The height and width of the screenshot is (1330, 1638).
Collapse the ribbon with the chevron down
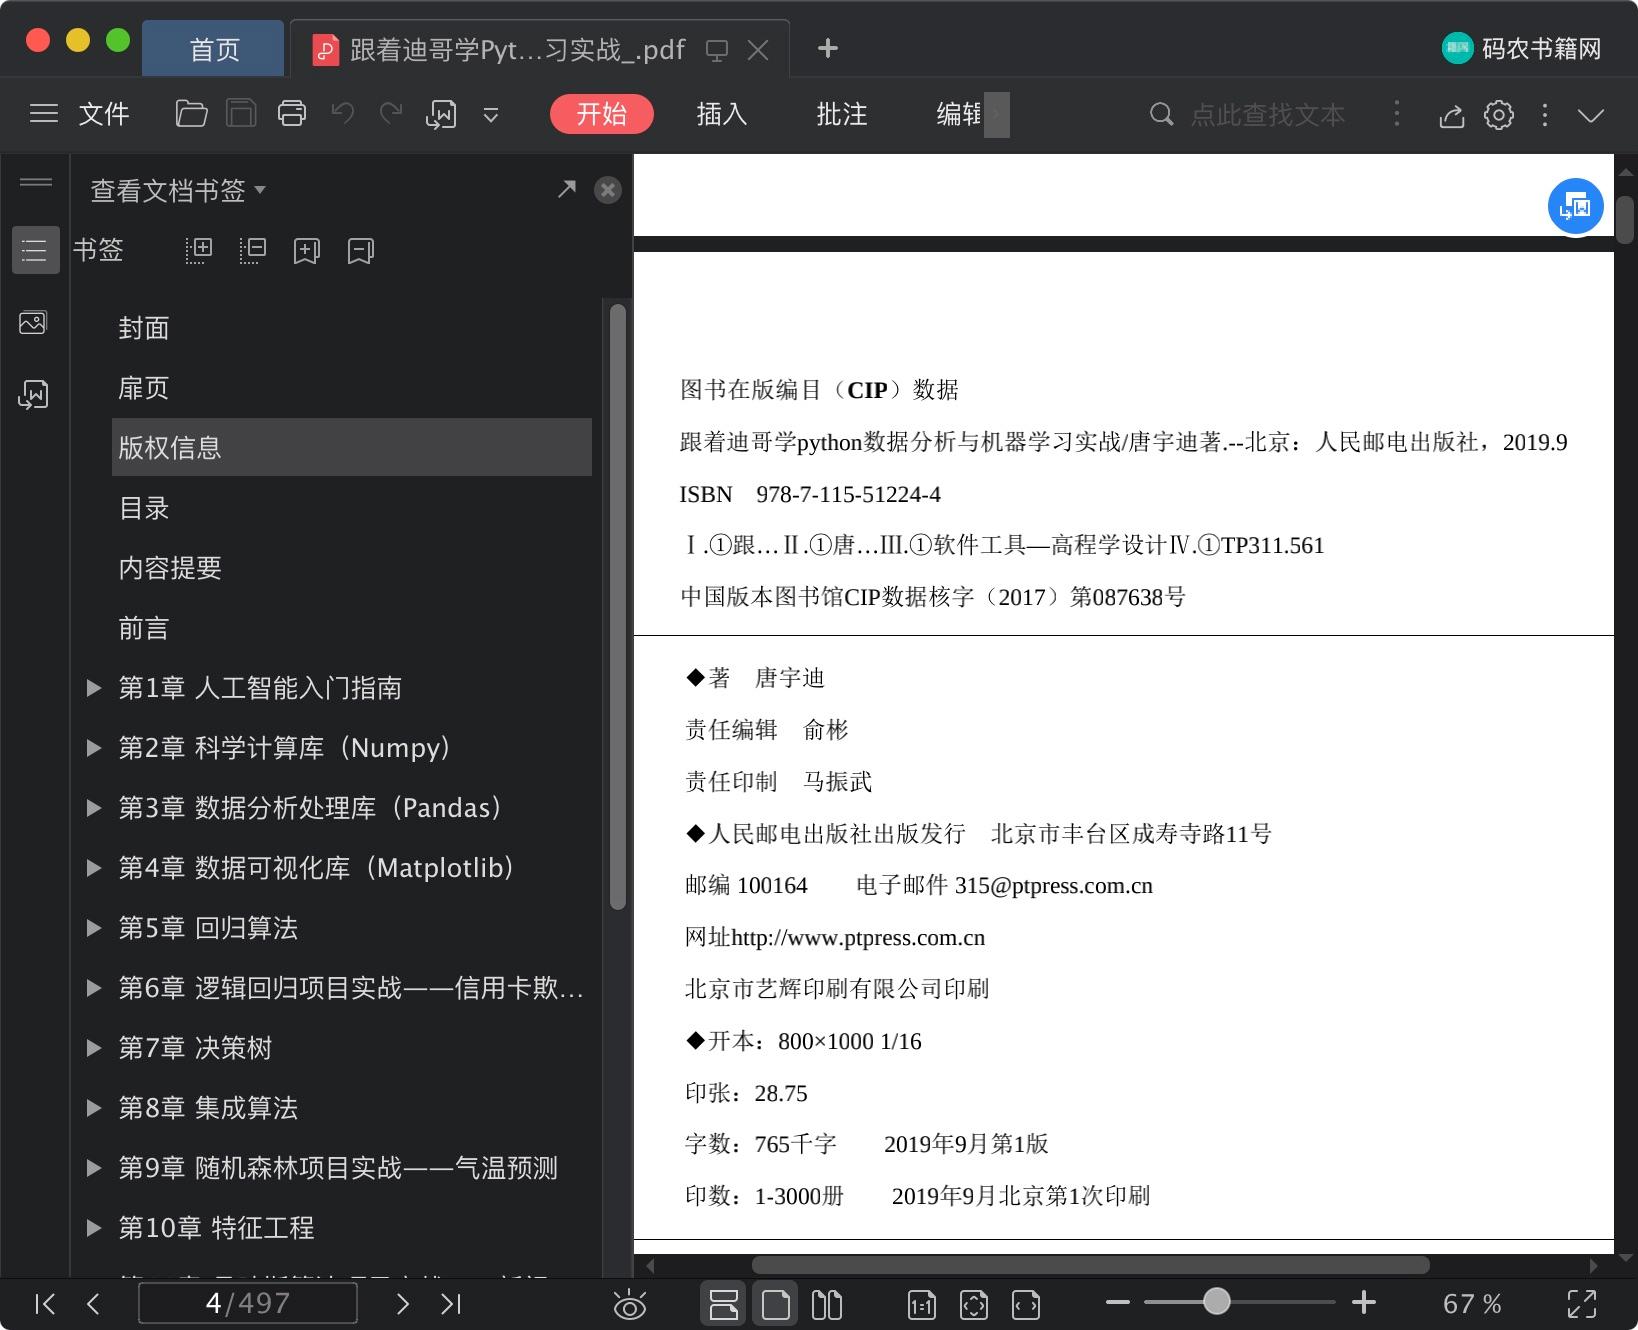pos(1591,115)
